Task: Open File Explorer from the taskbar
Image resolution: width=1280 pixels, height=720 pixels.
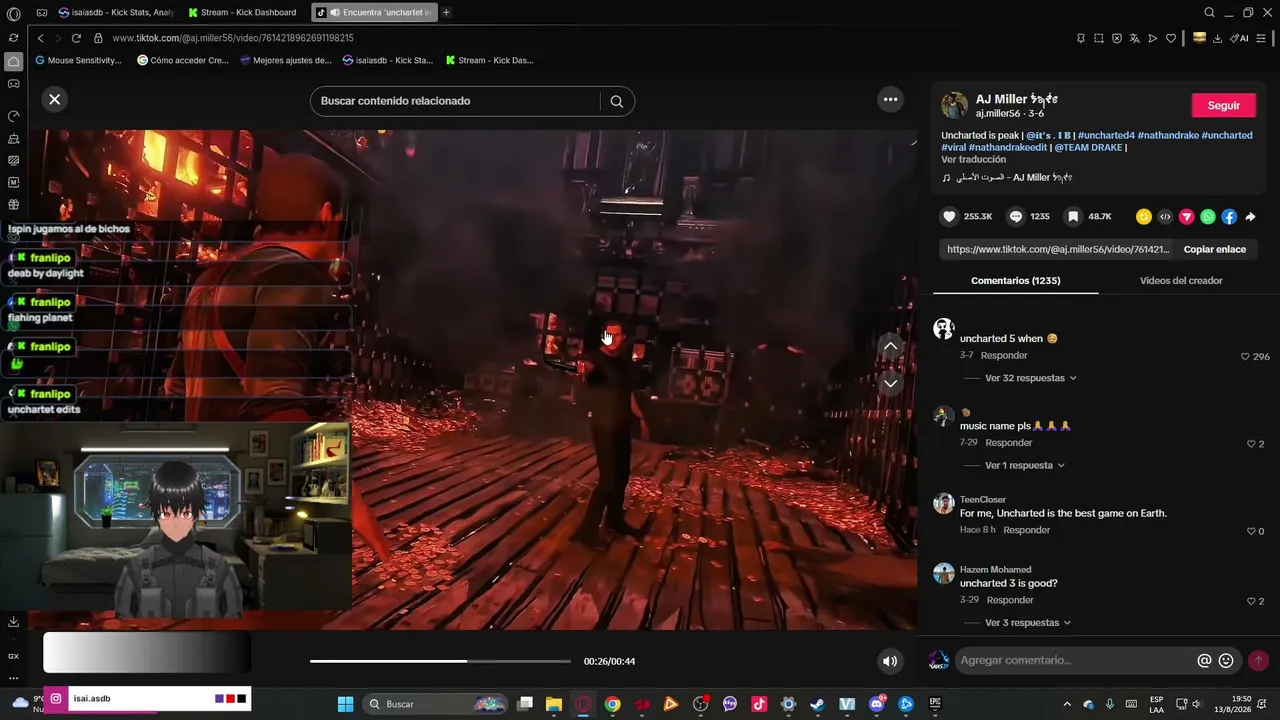Action: coord(554,704)
